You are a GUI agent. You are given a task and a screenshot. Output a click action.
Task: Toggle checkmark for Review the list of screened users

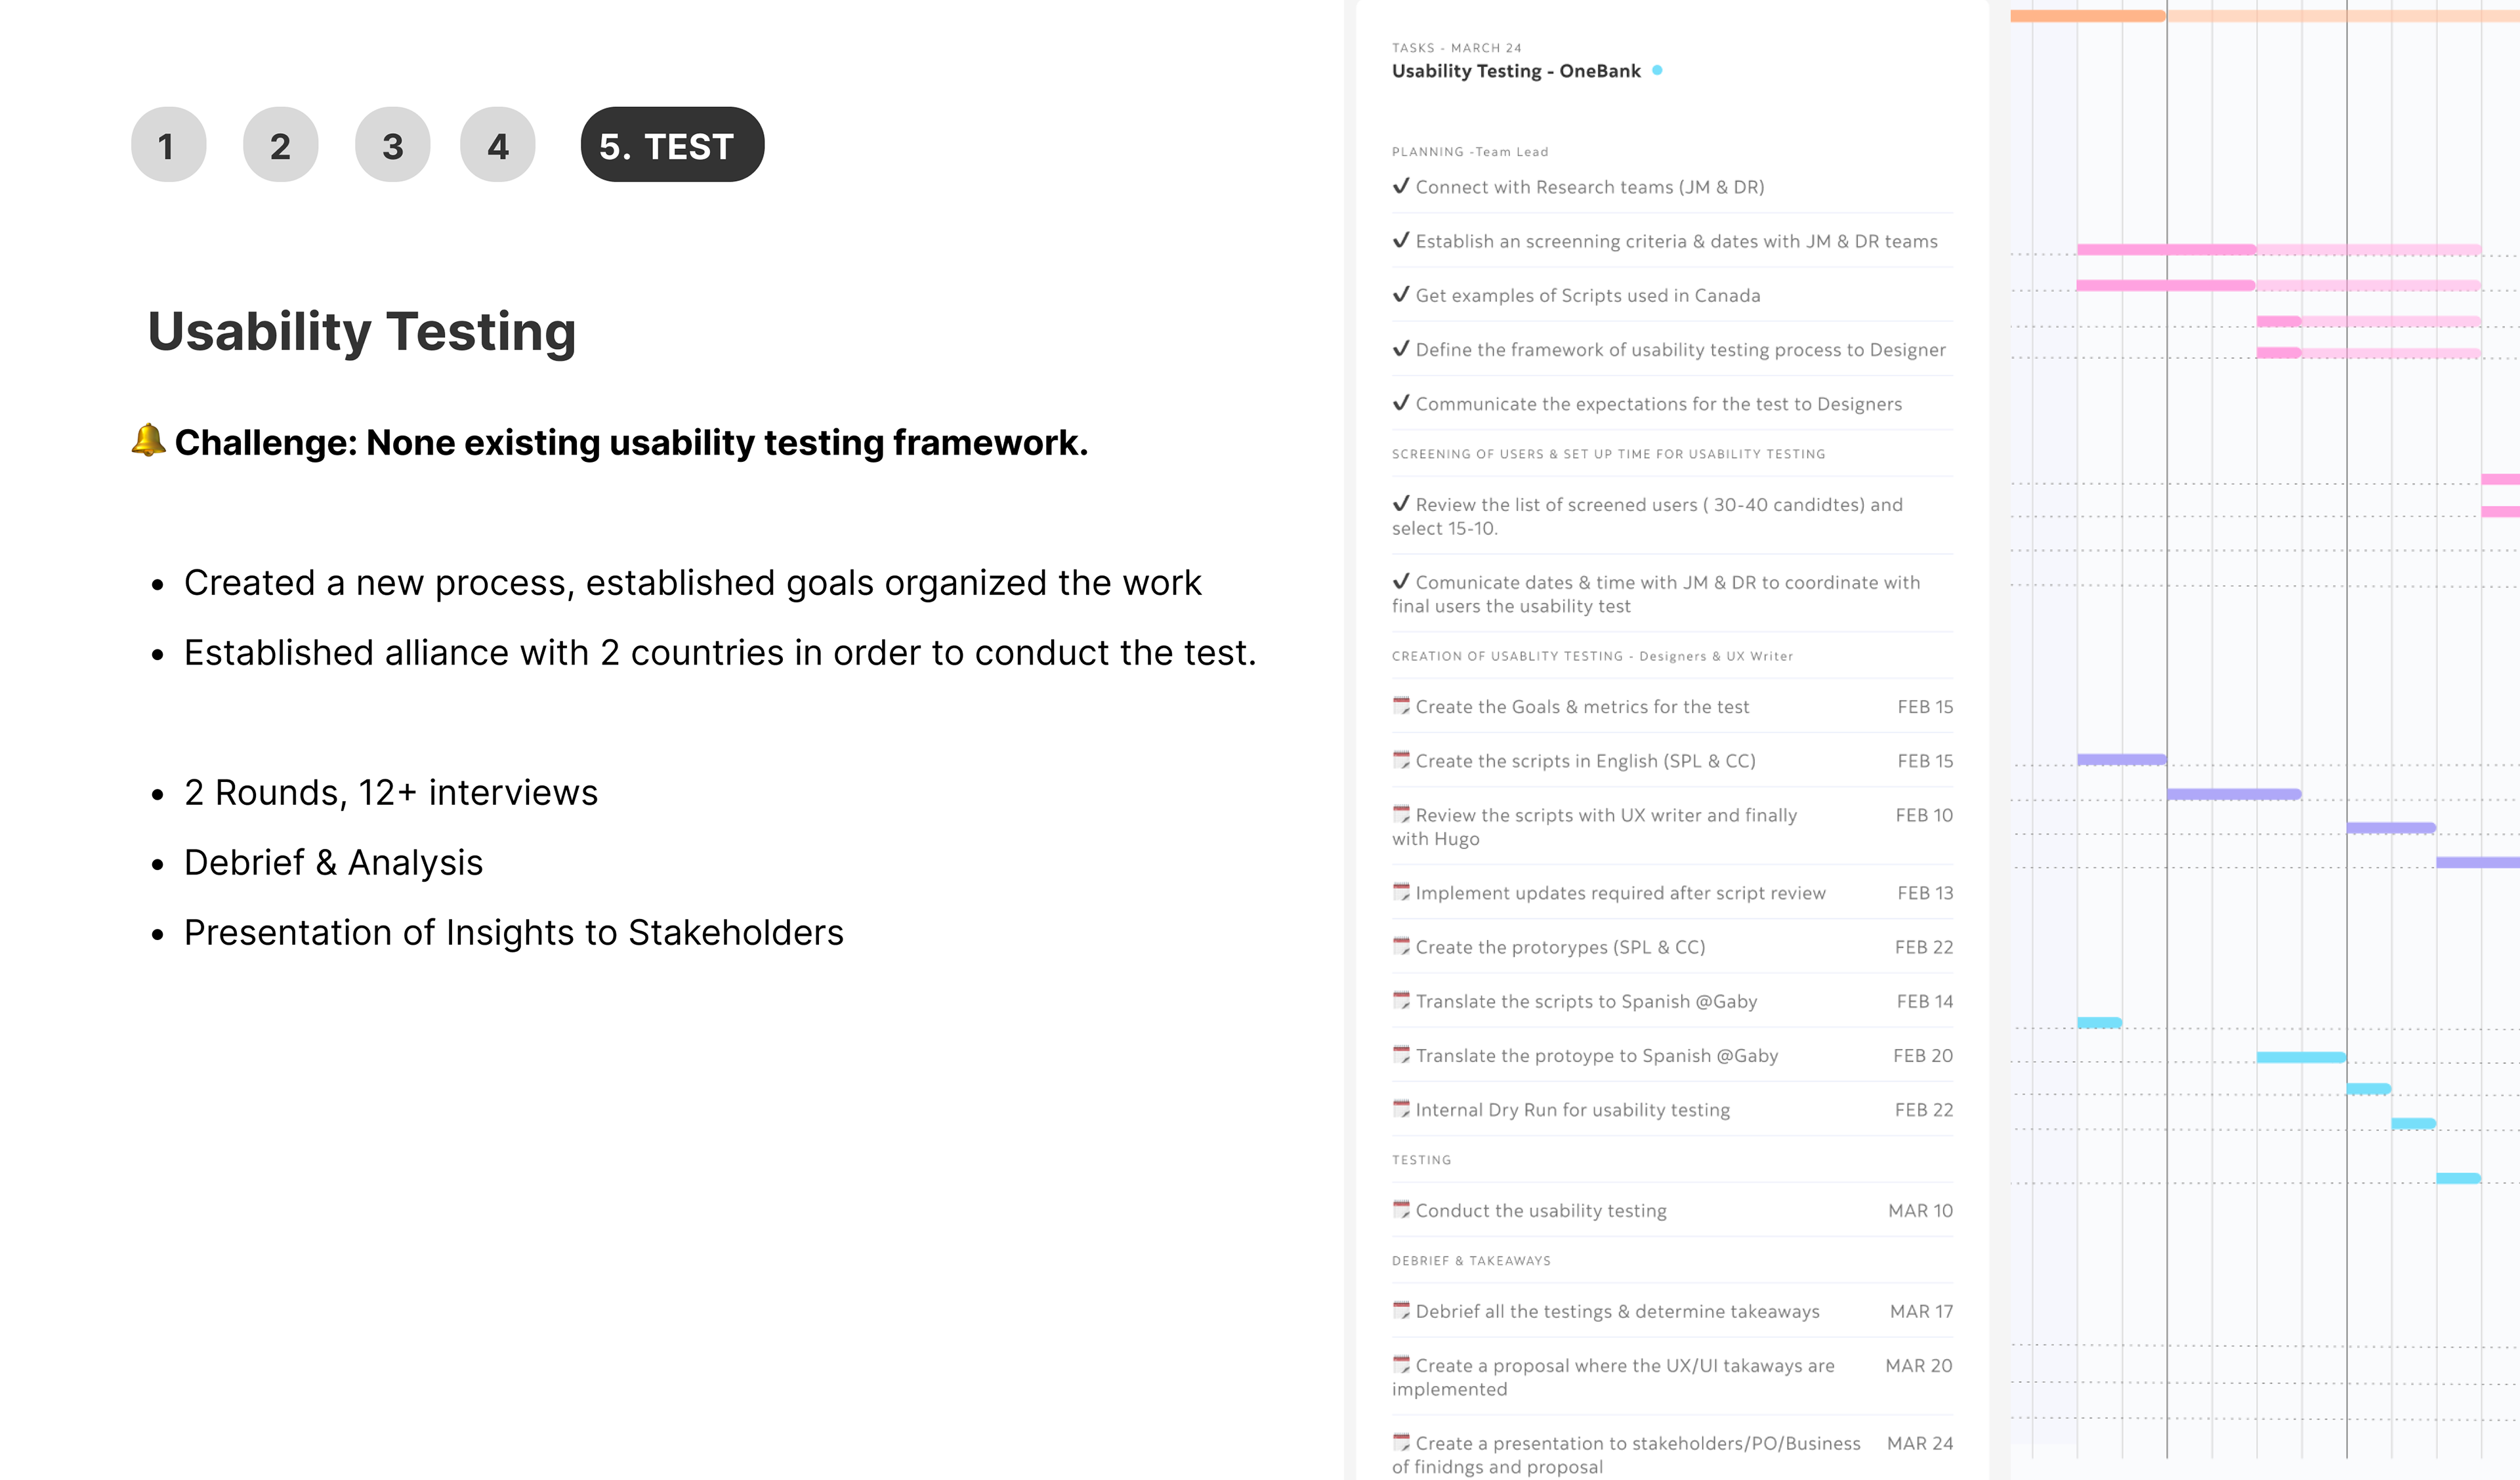[1401, 503]
